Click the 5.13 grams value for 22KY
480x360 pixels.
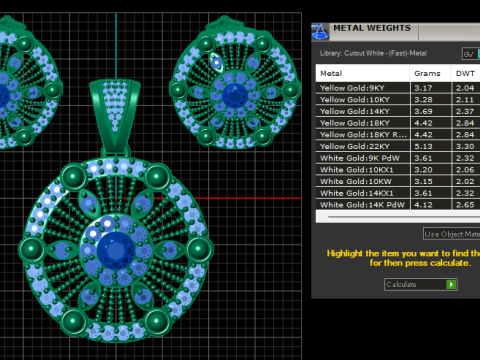pyautogui.click(x=423, y=146)
